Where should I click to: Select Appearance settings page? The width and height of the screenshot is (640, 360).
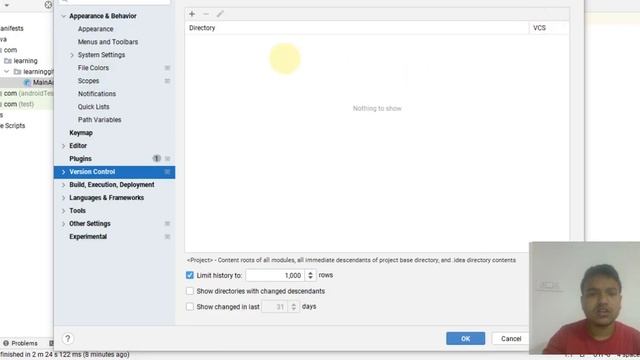pos(96,29)
